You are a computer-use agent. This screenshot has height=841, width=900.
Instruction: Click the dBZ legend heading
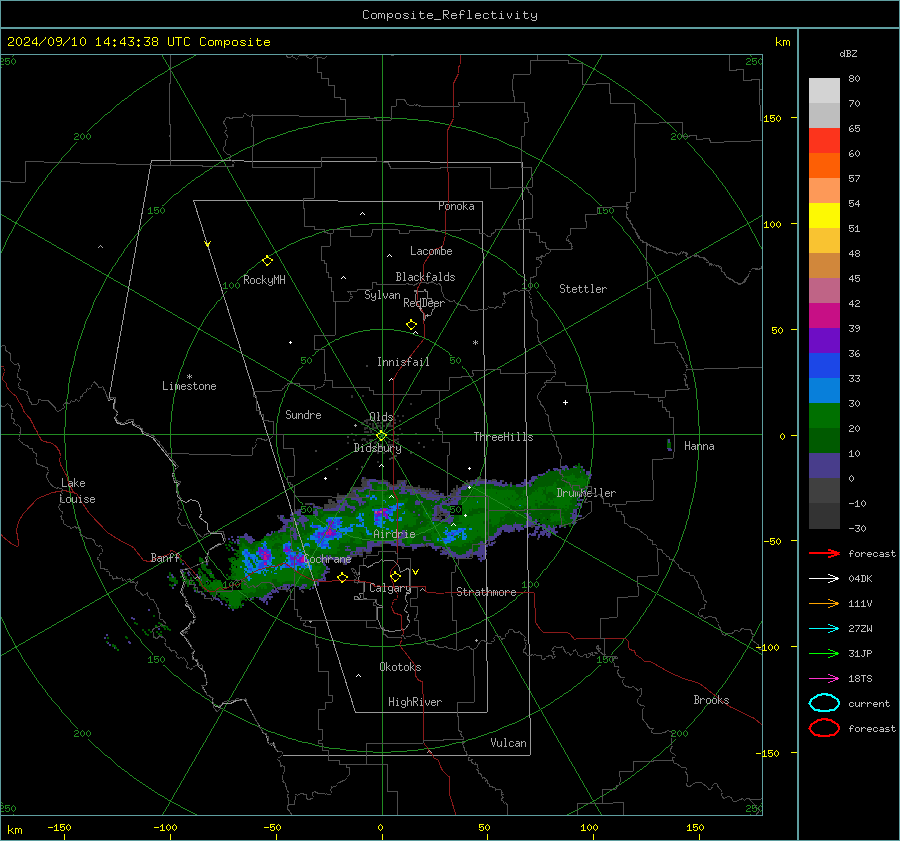point(848,53)
